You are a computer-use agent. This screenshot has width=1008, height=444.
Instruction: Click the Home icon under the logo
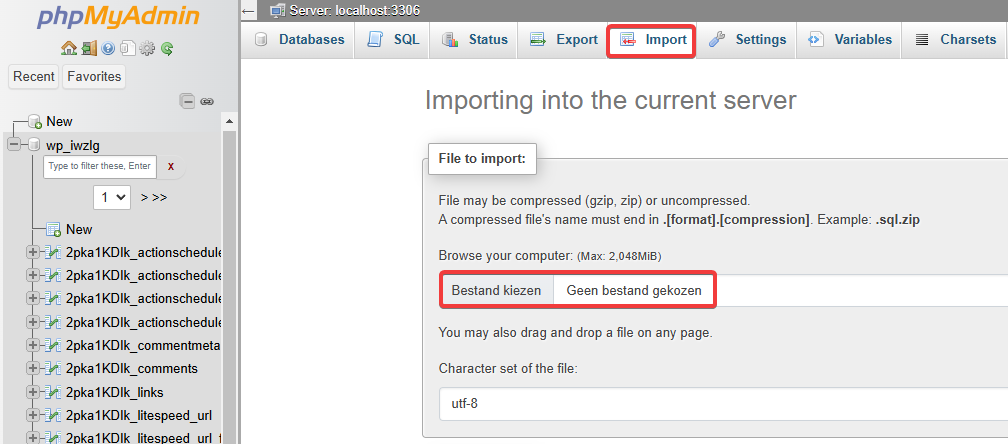tap(68, 48)
